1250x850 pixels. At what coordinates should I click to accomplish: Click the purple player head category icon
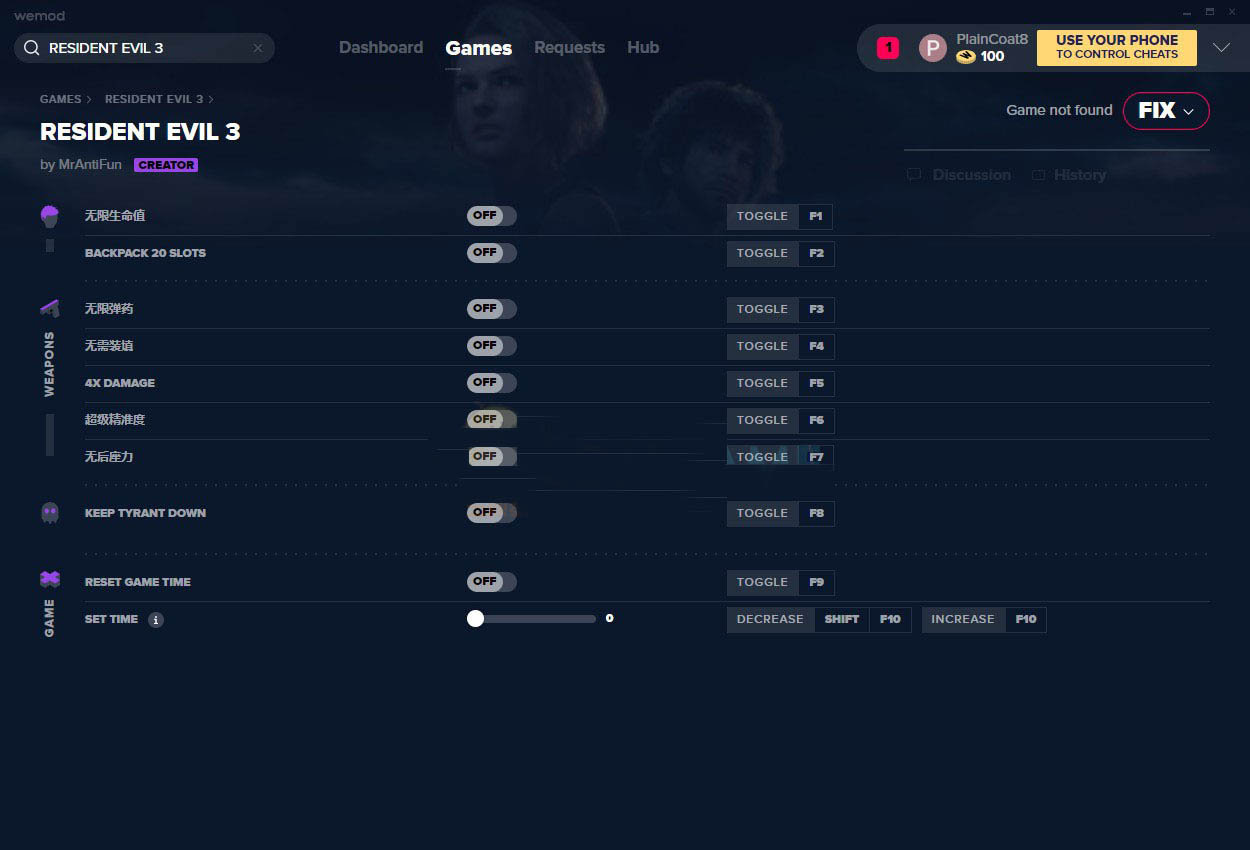49,215
